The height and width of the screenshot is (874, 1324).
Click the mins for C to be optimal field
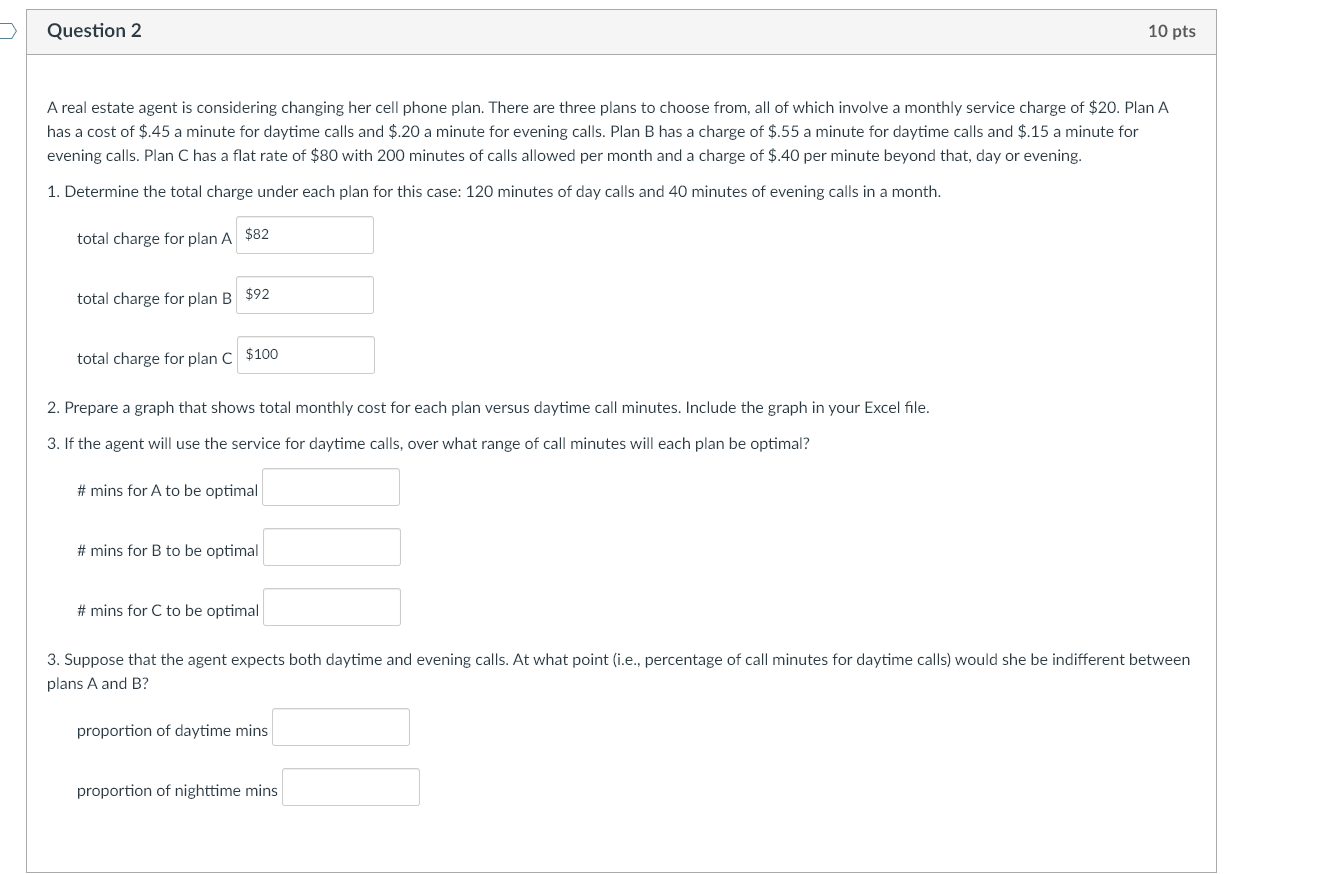331,607
